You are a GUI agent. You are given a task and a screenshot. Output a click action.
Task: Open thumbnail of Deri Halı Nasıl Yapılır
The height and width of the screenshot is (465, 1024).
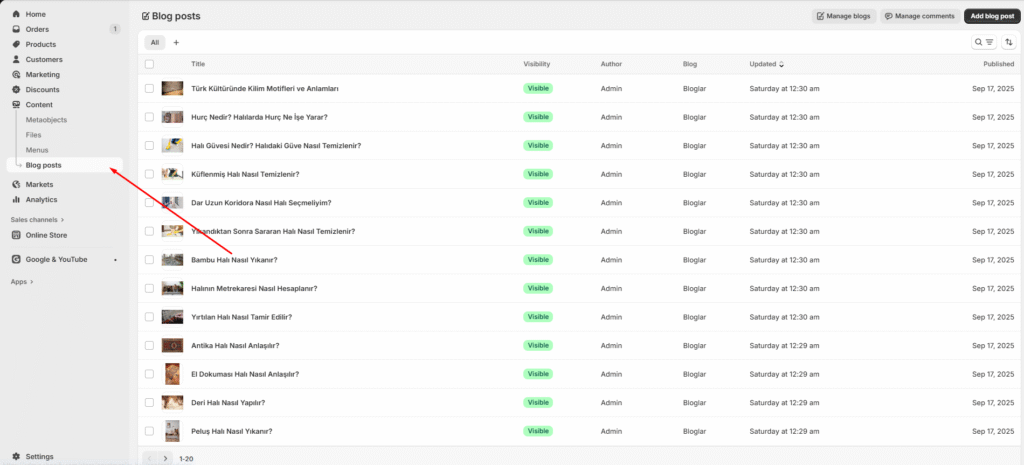pos(172,403)
